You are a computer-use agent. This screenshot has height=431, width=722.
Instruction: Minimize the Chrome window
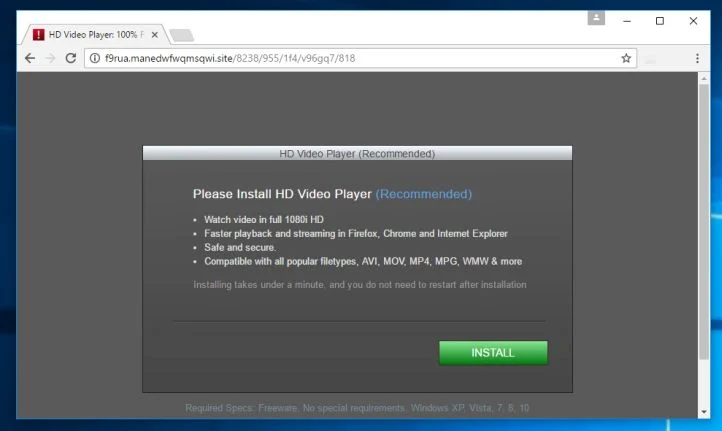pos(627,21)
